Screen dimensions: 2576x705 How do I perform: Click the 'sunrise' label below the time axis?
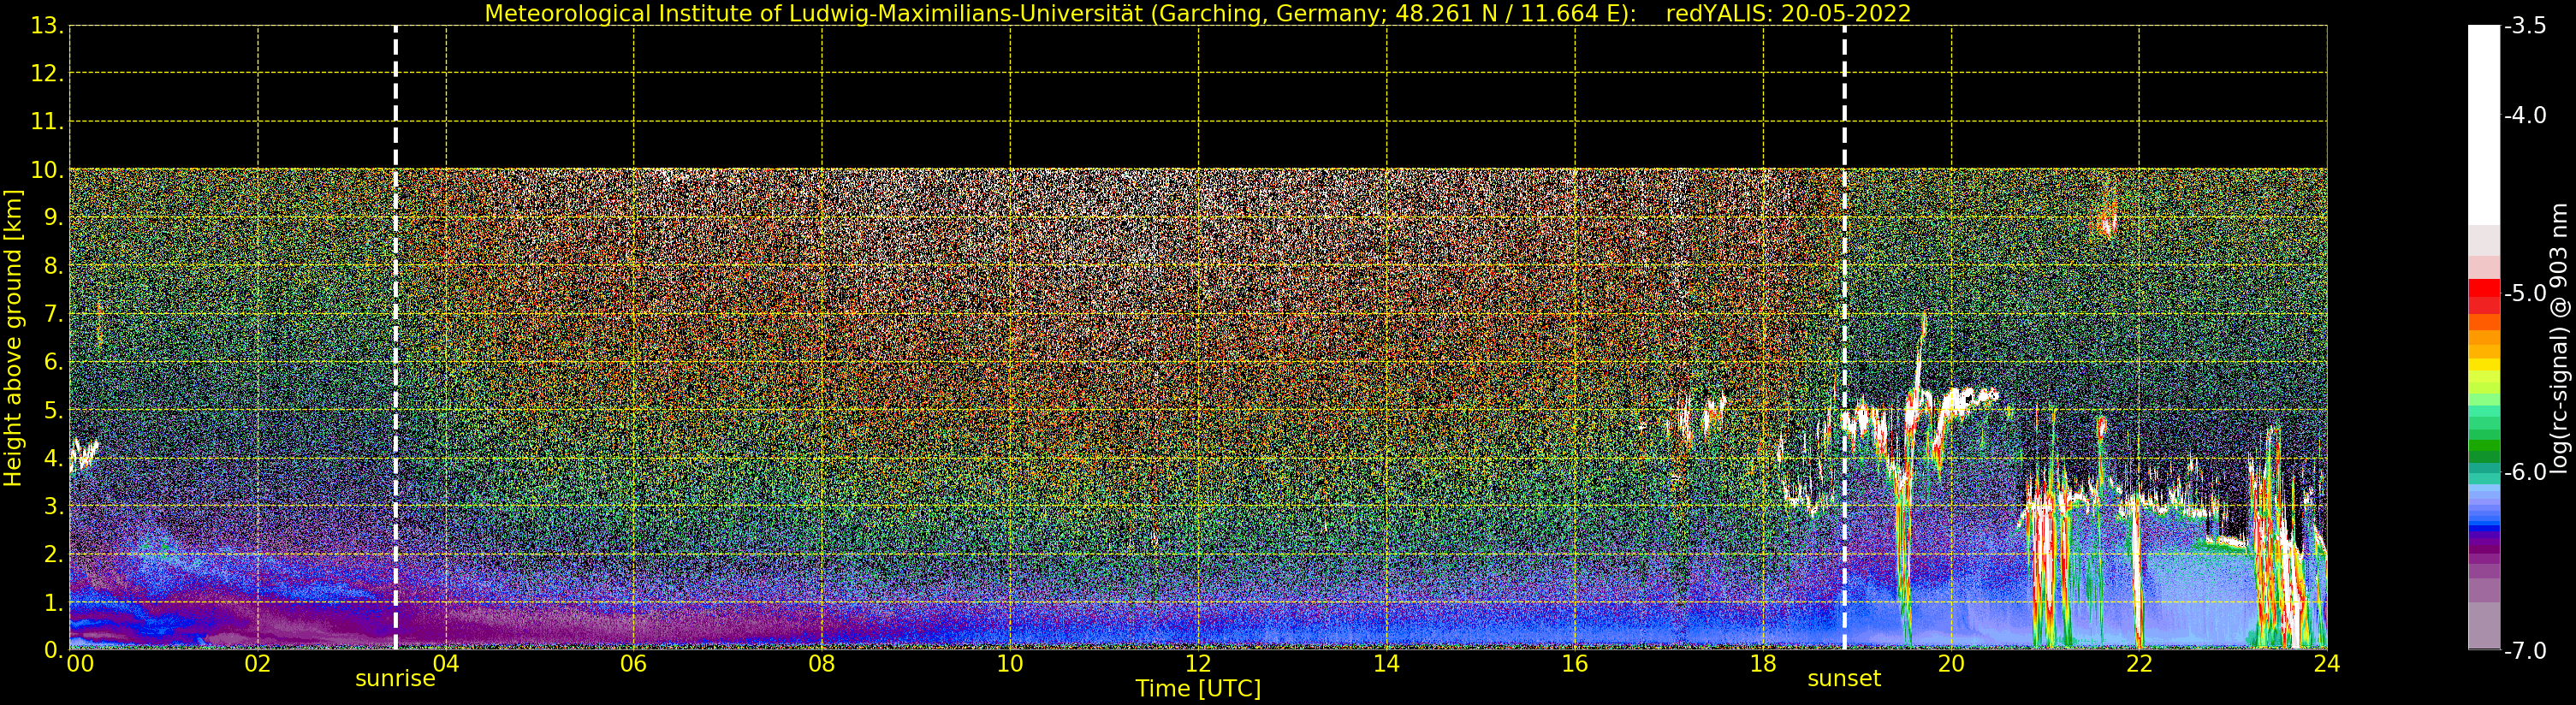395,679
